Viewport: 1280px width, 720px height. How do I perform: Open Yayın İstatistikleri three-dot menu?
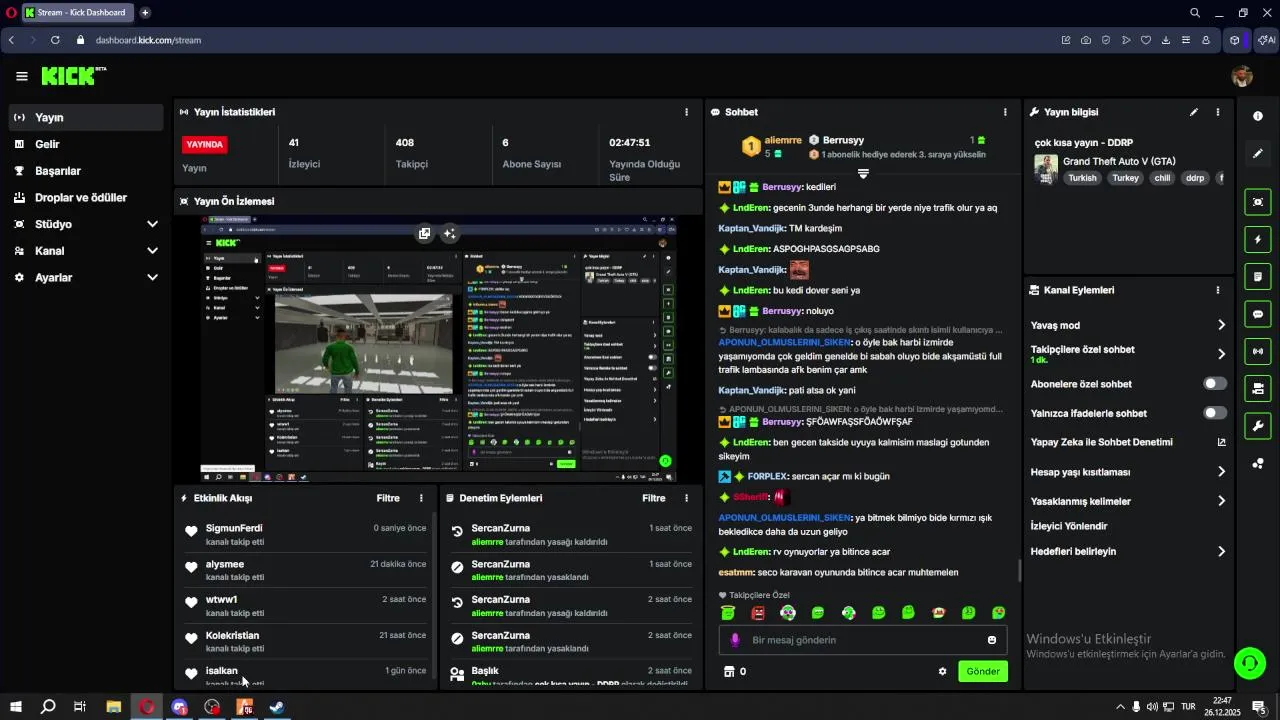click(x=686, y=112)
